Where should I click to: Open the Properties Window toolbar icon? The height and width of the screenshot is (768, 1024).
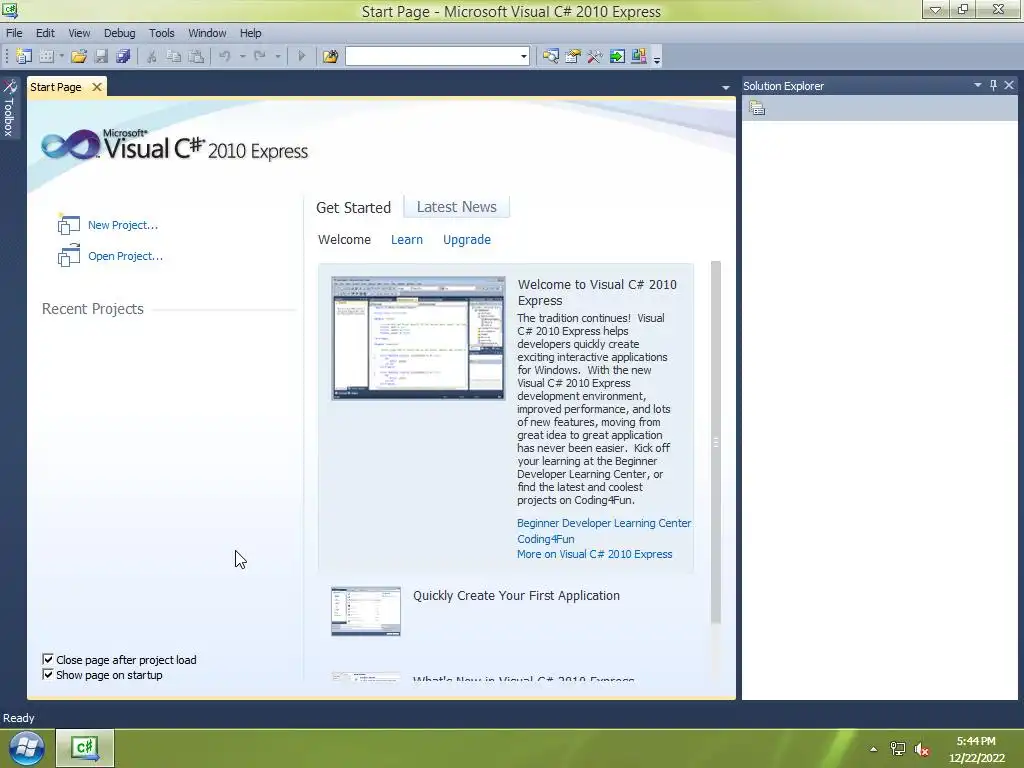(x=573, y=57)
